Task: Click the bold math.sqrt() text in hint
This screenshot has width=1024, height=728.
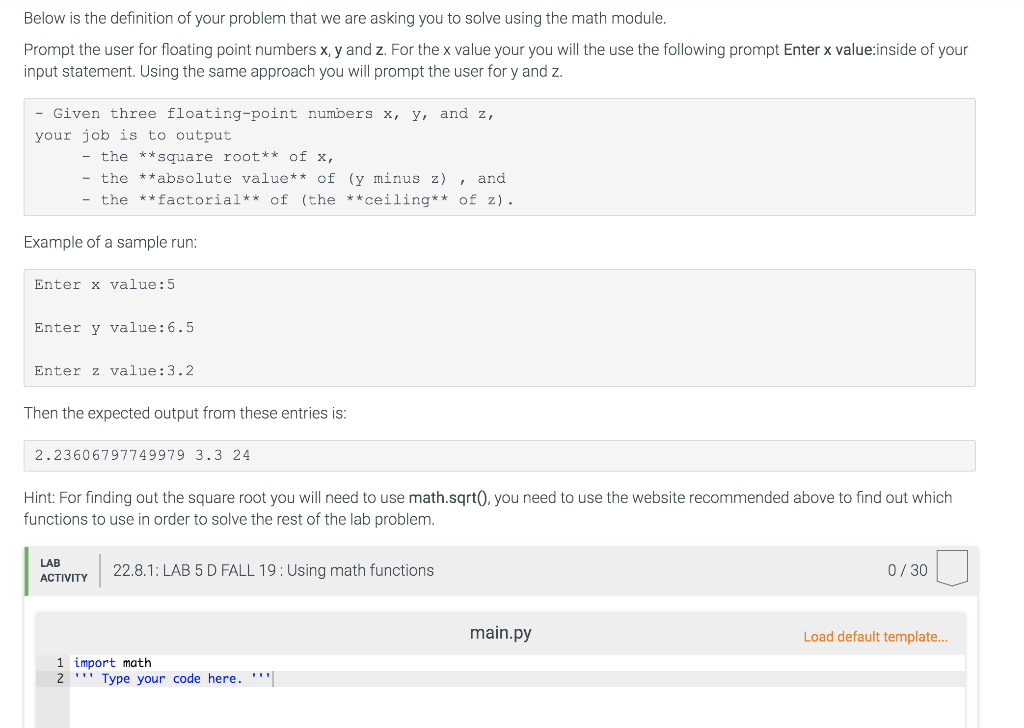Action: click(x=448, y=498)
